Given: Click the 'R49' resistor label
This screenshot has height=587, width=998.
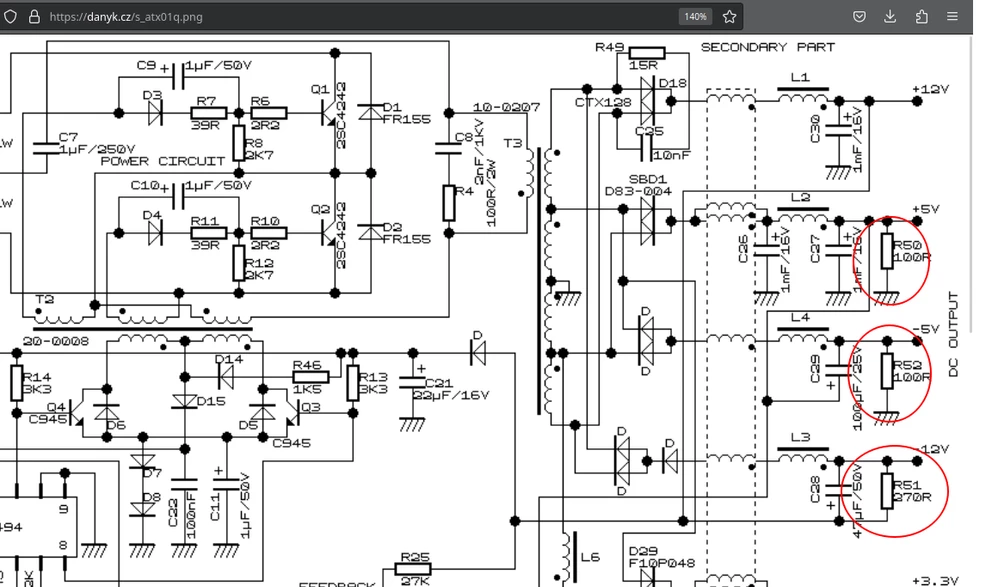Looking at the screenshot, I should pos(610,47).
